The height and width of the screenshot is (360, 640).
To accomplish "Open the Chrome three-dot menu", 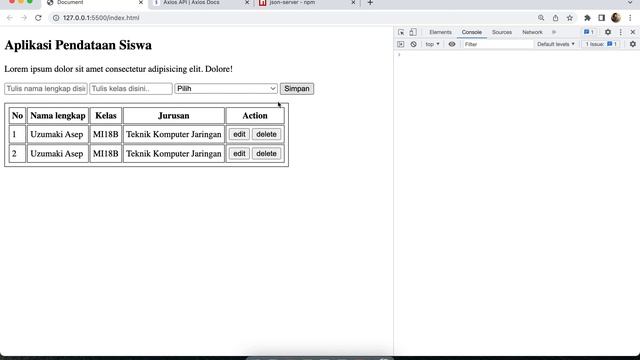I will click(x=630, y=18).
